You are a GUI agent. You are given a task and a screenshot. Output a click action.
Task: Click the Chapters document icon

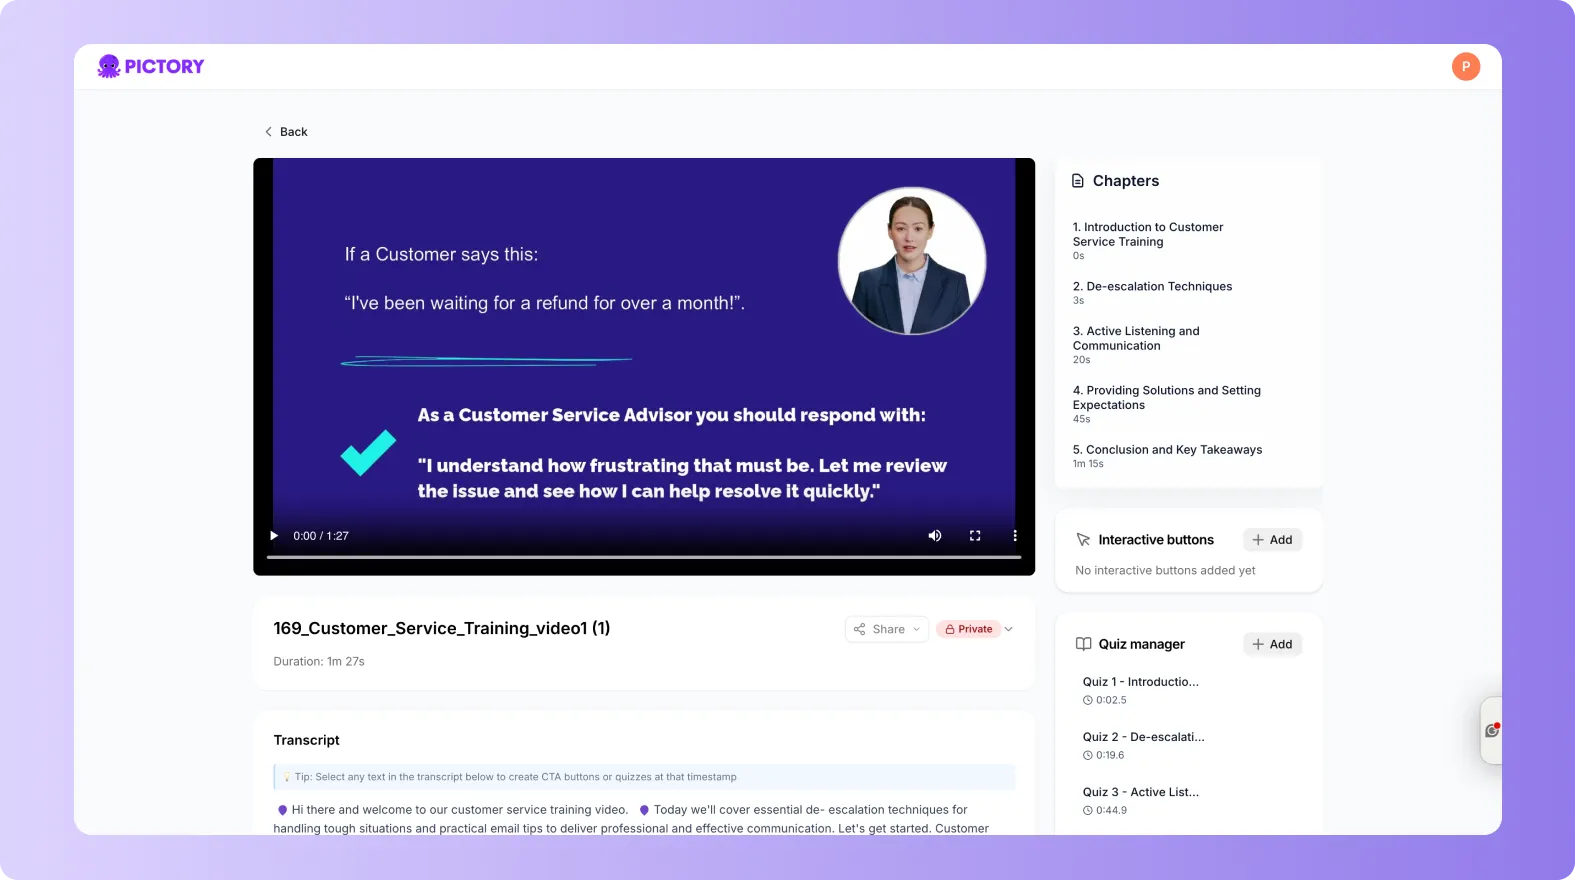point(1078,181)
